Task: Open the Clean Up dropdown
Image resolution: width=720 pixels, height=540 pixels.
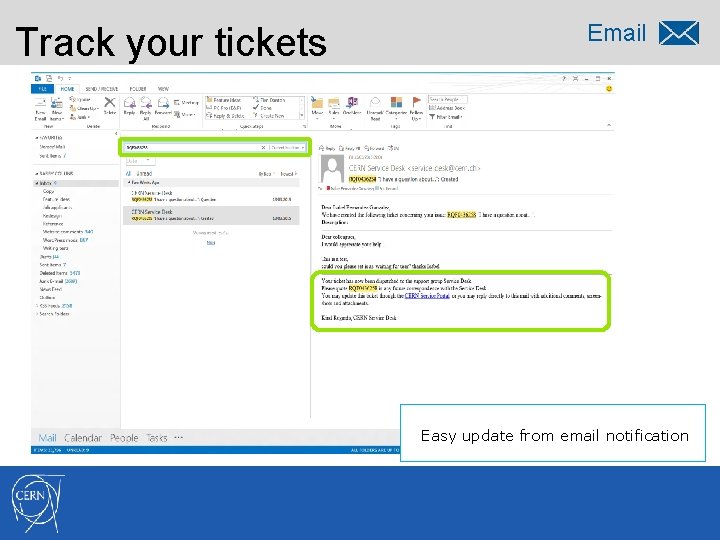Action: 84,108
